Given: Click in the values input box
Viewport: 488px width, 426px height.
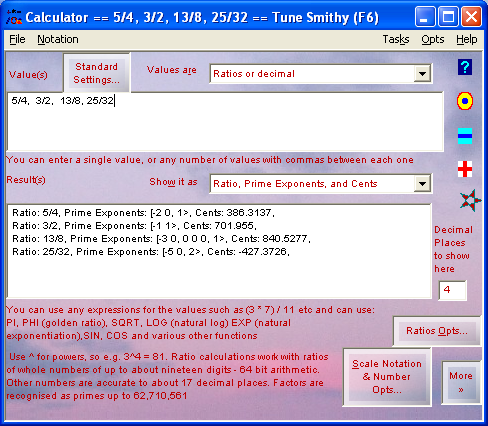Looking at the screenshot, I should point(225,122).
